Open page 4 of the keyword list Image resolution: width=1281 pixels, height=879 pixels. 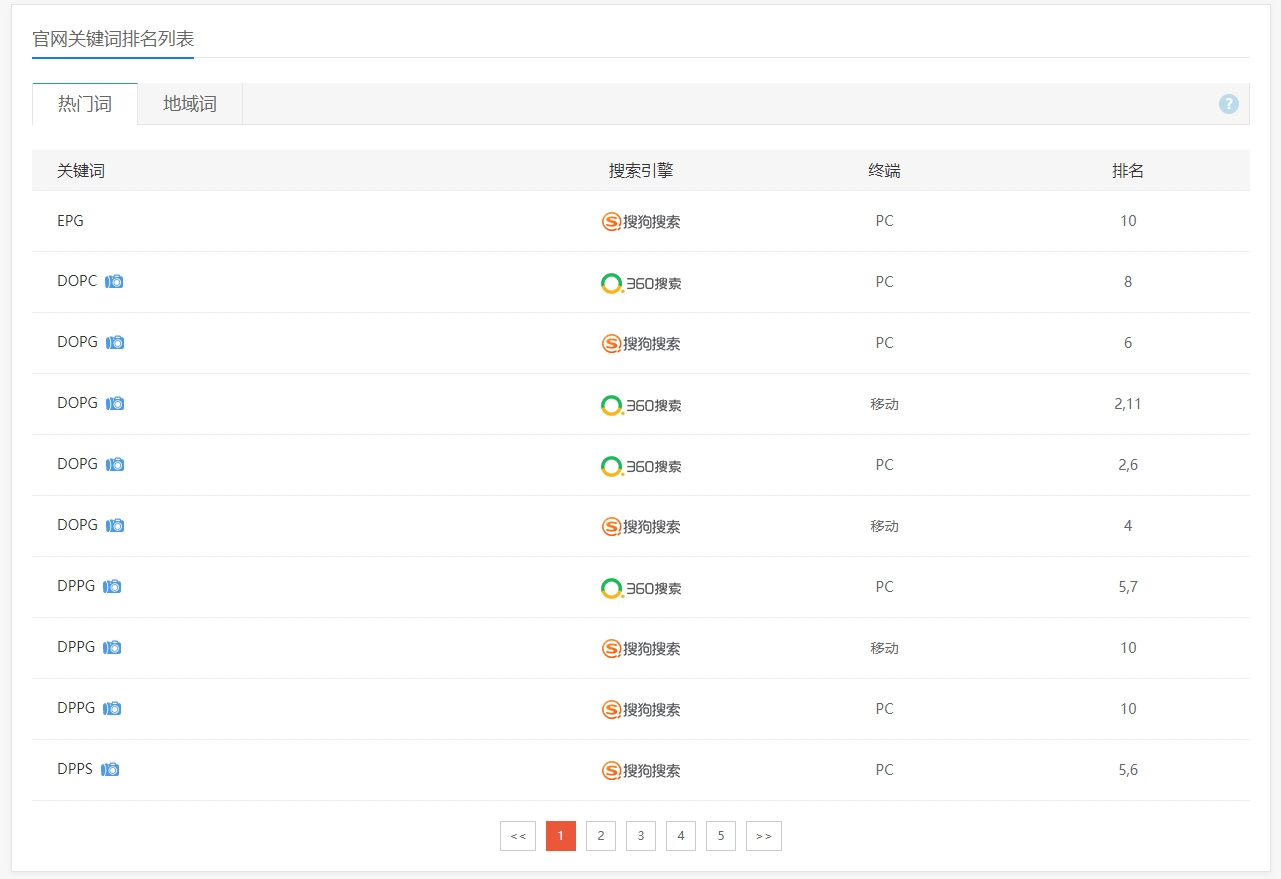tap(680, 836)
